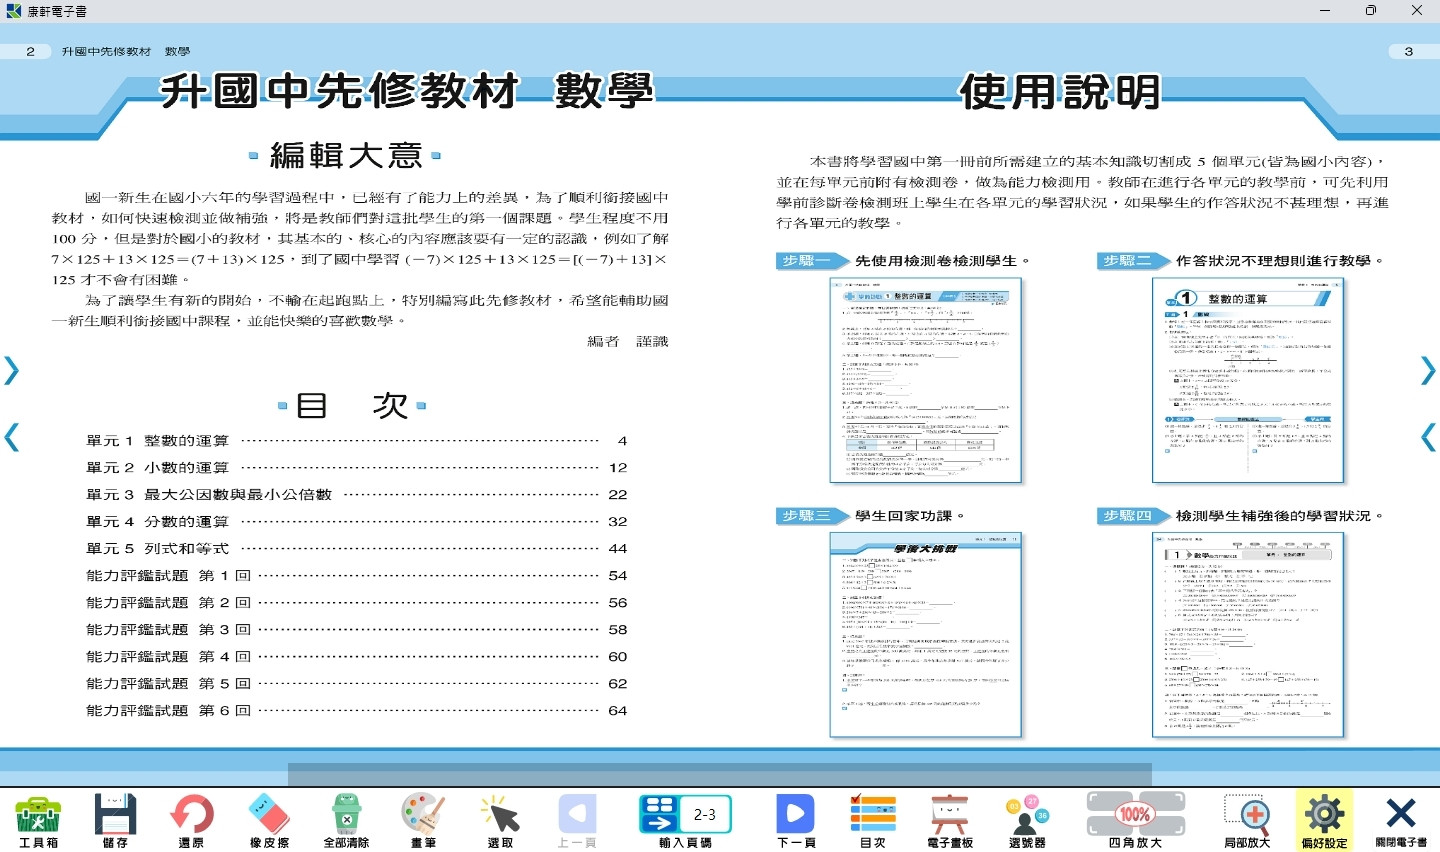Image resolution: width=1440 pixels, height=852 pixels.
Task: Click the 康軒電子書 app logo
Action: coord(13,11)
